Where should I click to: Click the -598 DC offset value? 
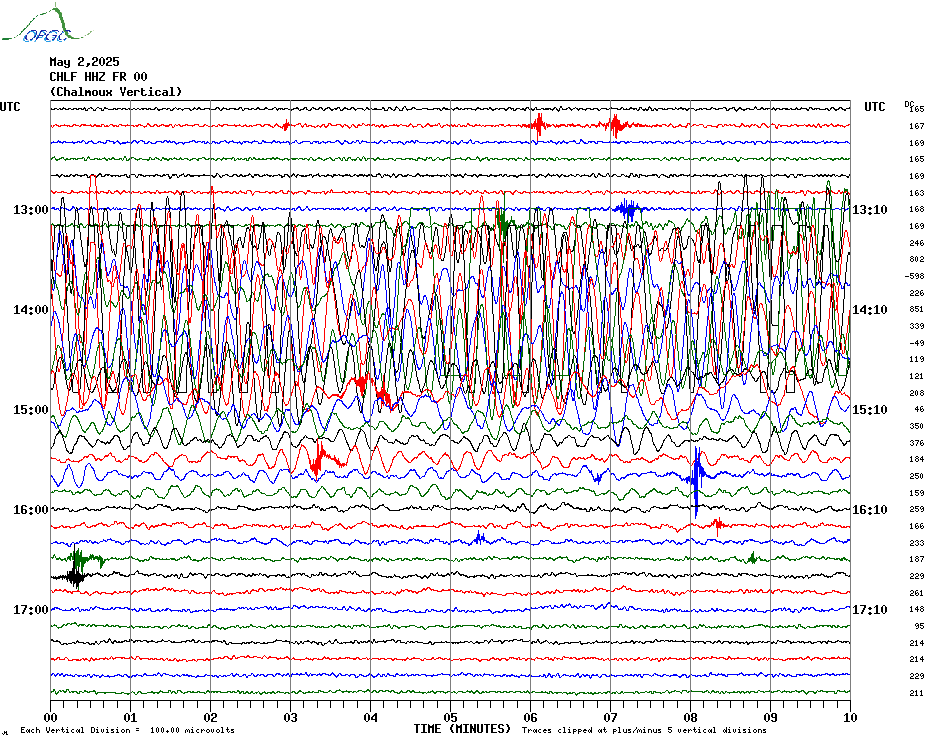click(915, 276)
